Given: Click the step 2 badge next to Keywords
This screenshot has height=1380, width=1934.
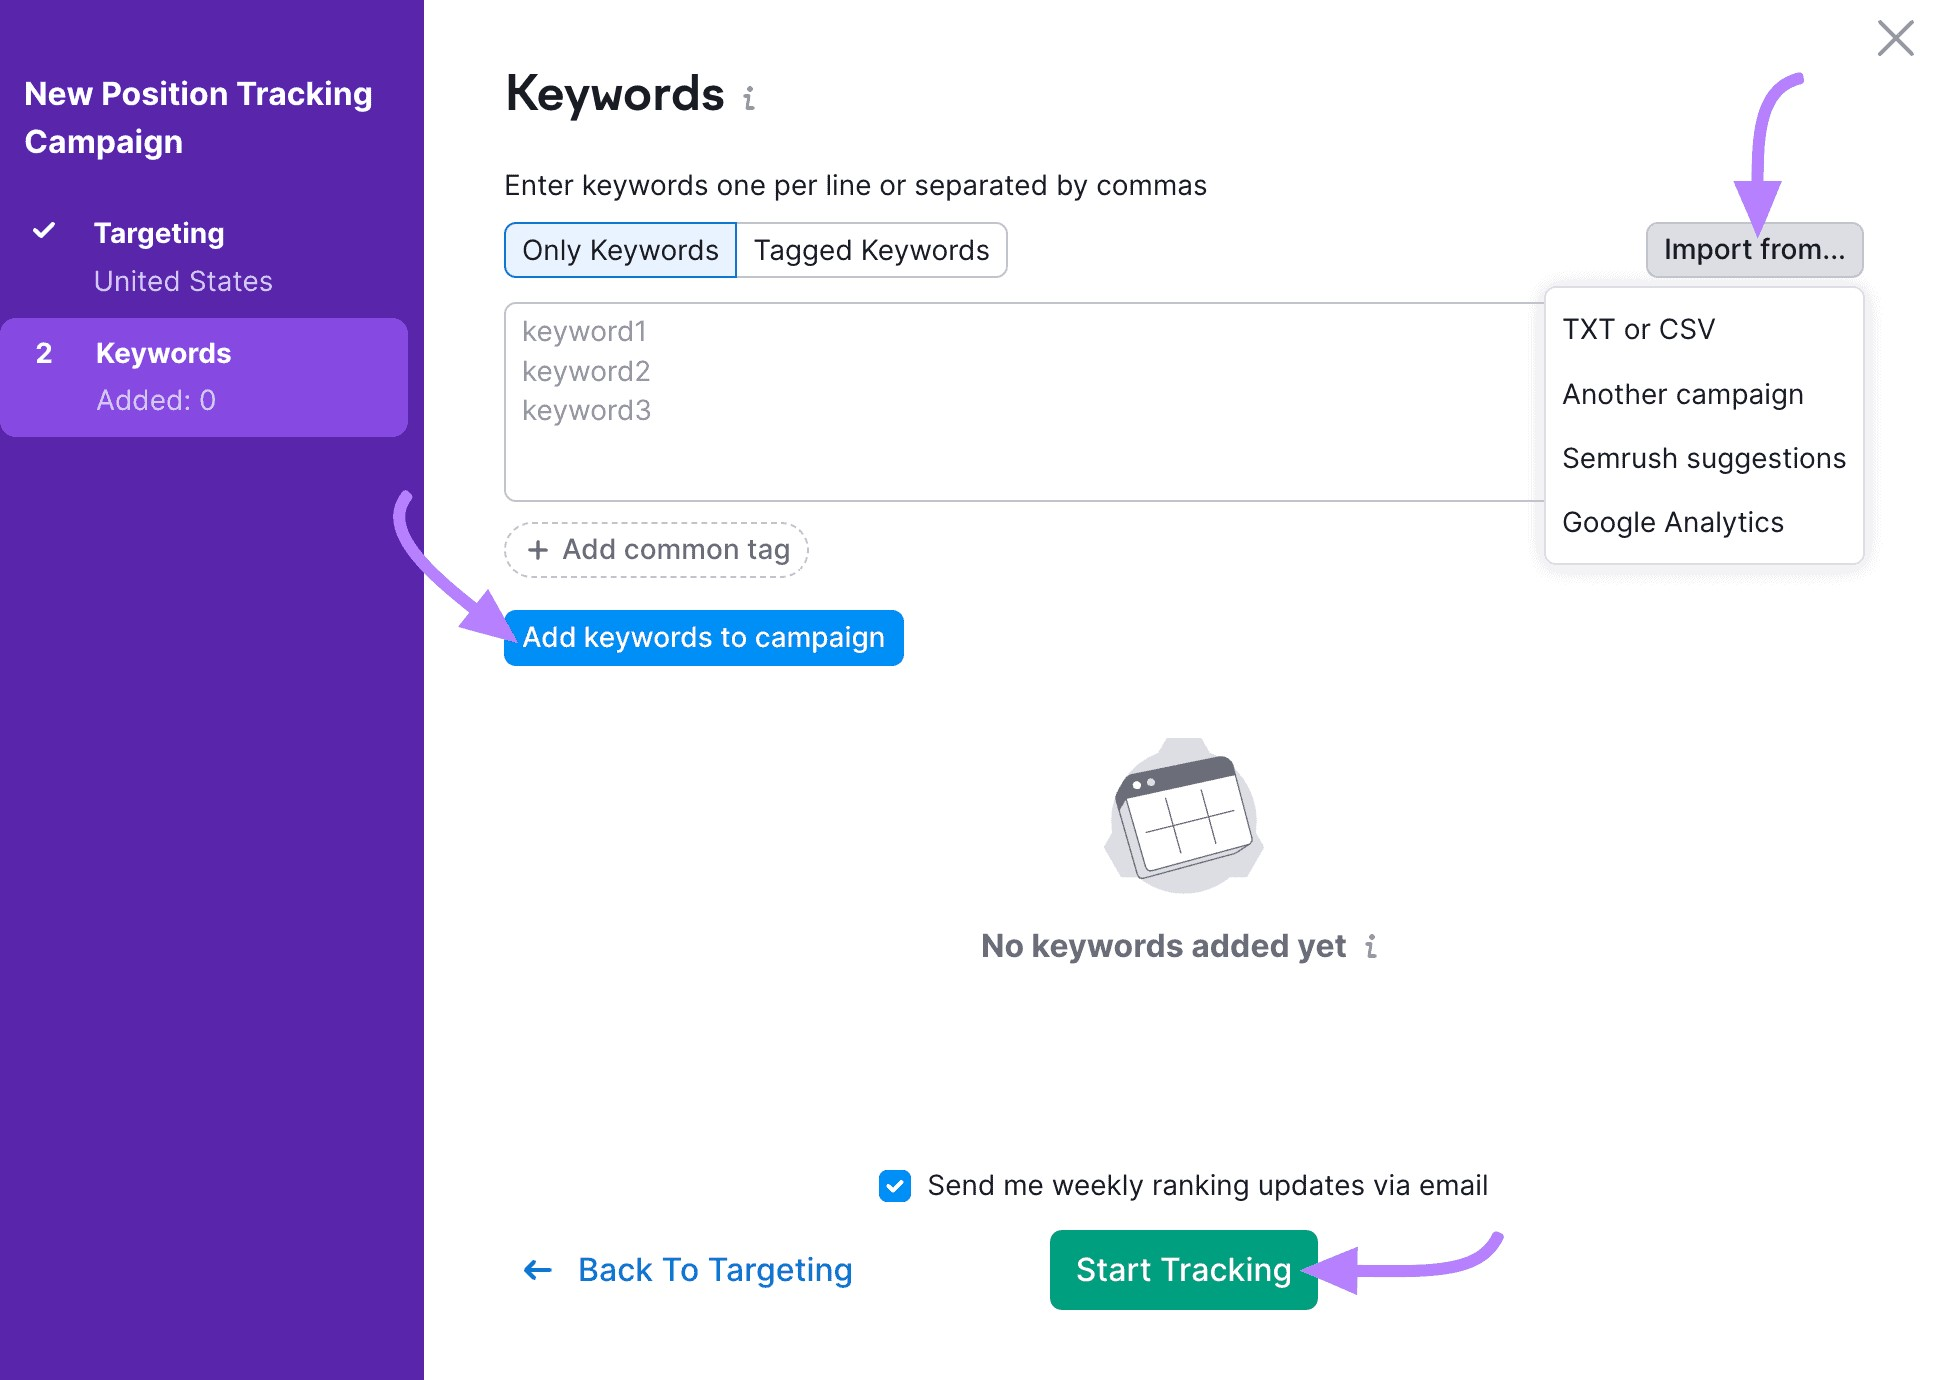Looking at the screenshot, I should click(x=44, y=353).
